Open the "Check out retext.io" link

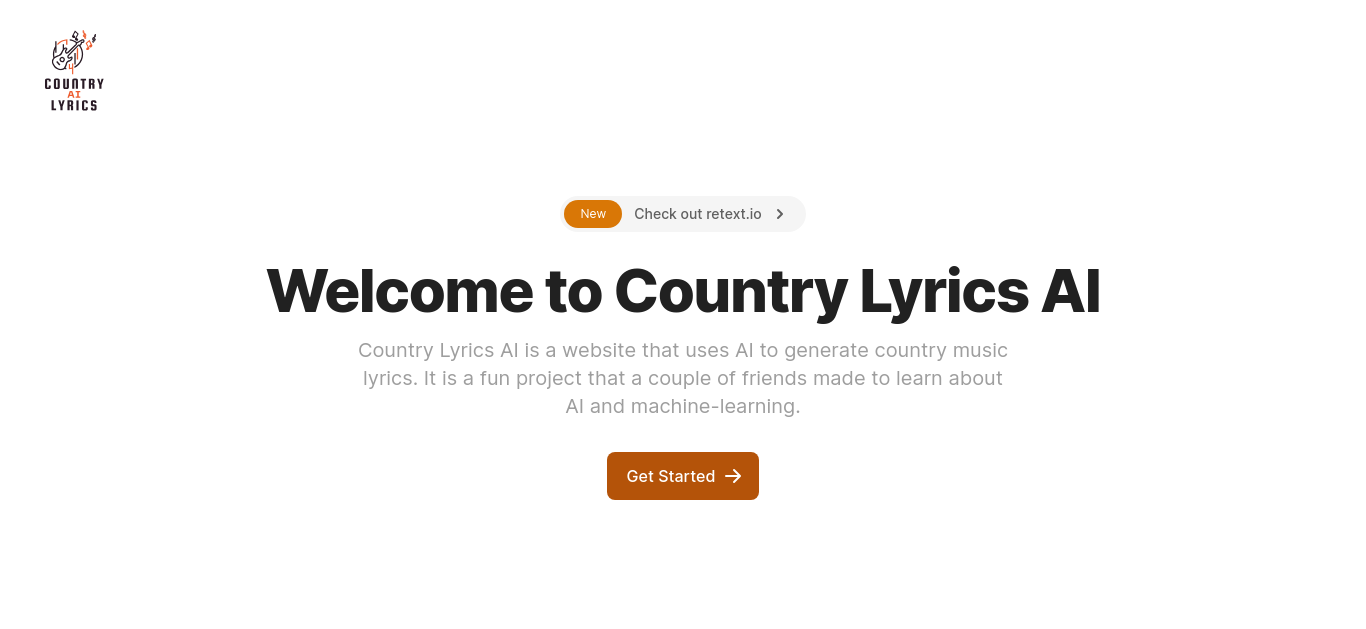(x=698, y=214)
